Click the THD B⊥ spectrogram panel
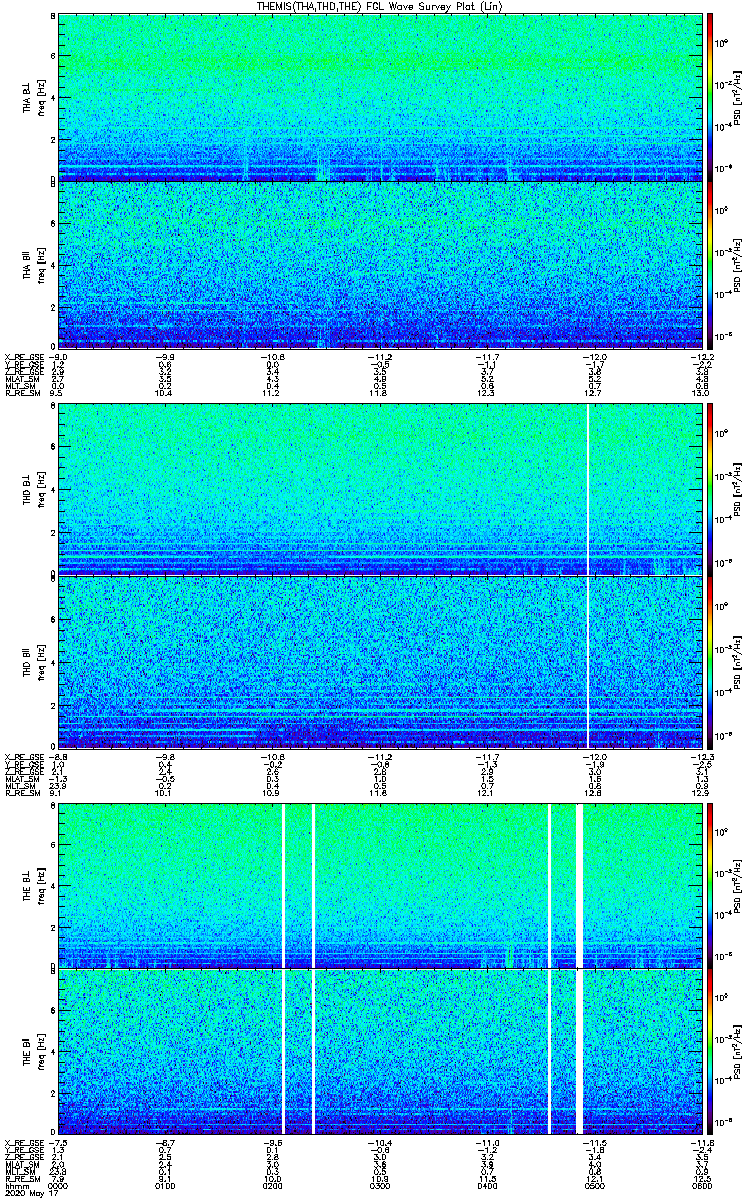The image size is (750, 1200). (378, 490)
